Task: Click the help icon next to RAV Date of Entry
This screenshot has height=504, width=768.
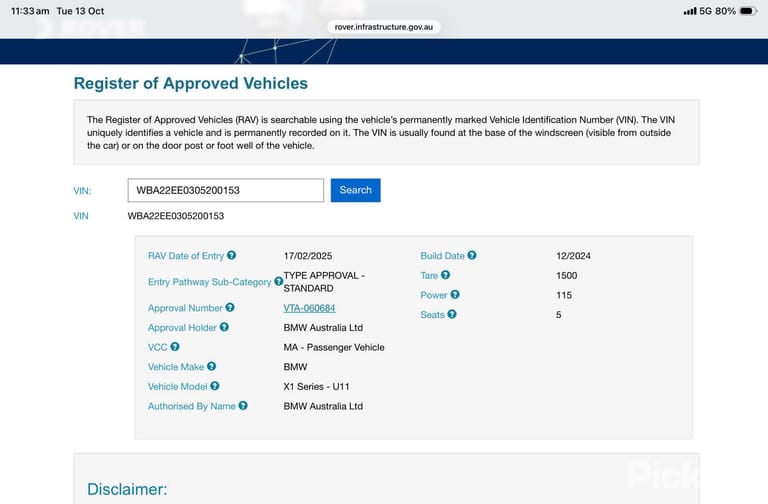Action: click(x=232, y=255)
